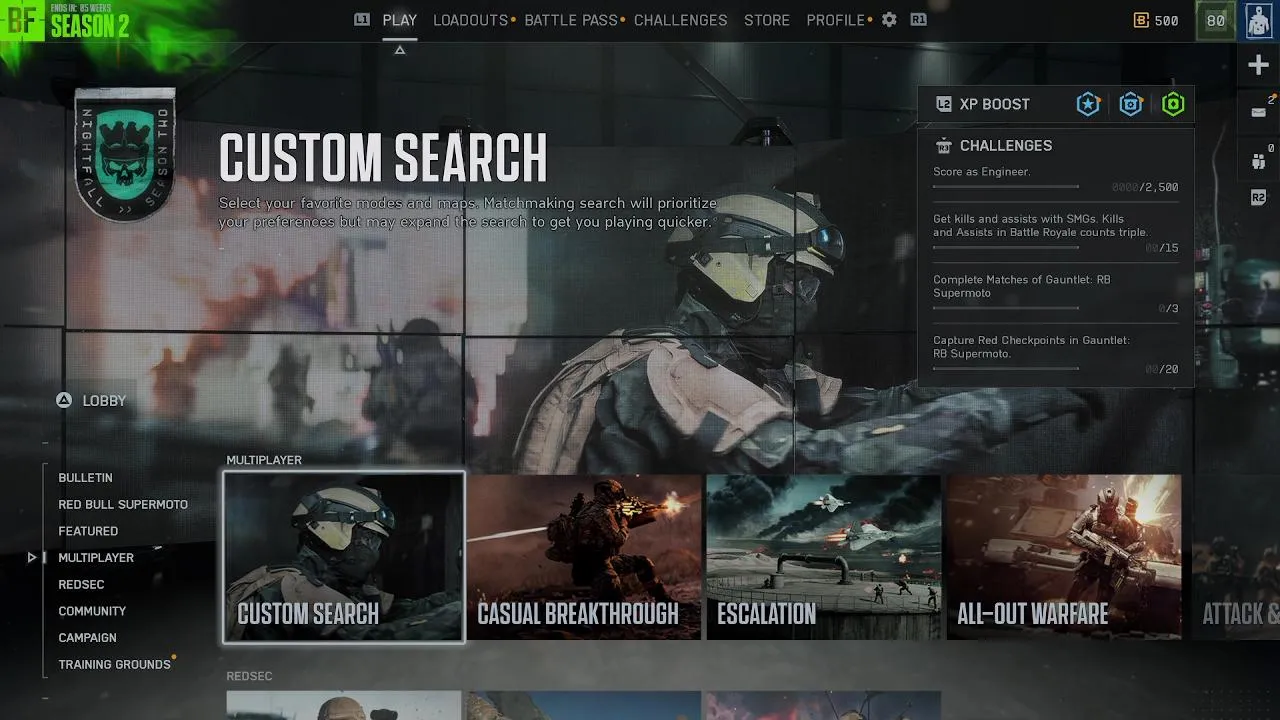Click the Nightfall Season Two skull badge
The image size is (1280, 720).
point(126,154)
